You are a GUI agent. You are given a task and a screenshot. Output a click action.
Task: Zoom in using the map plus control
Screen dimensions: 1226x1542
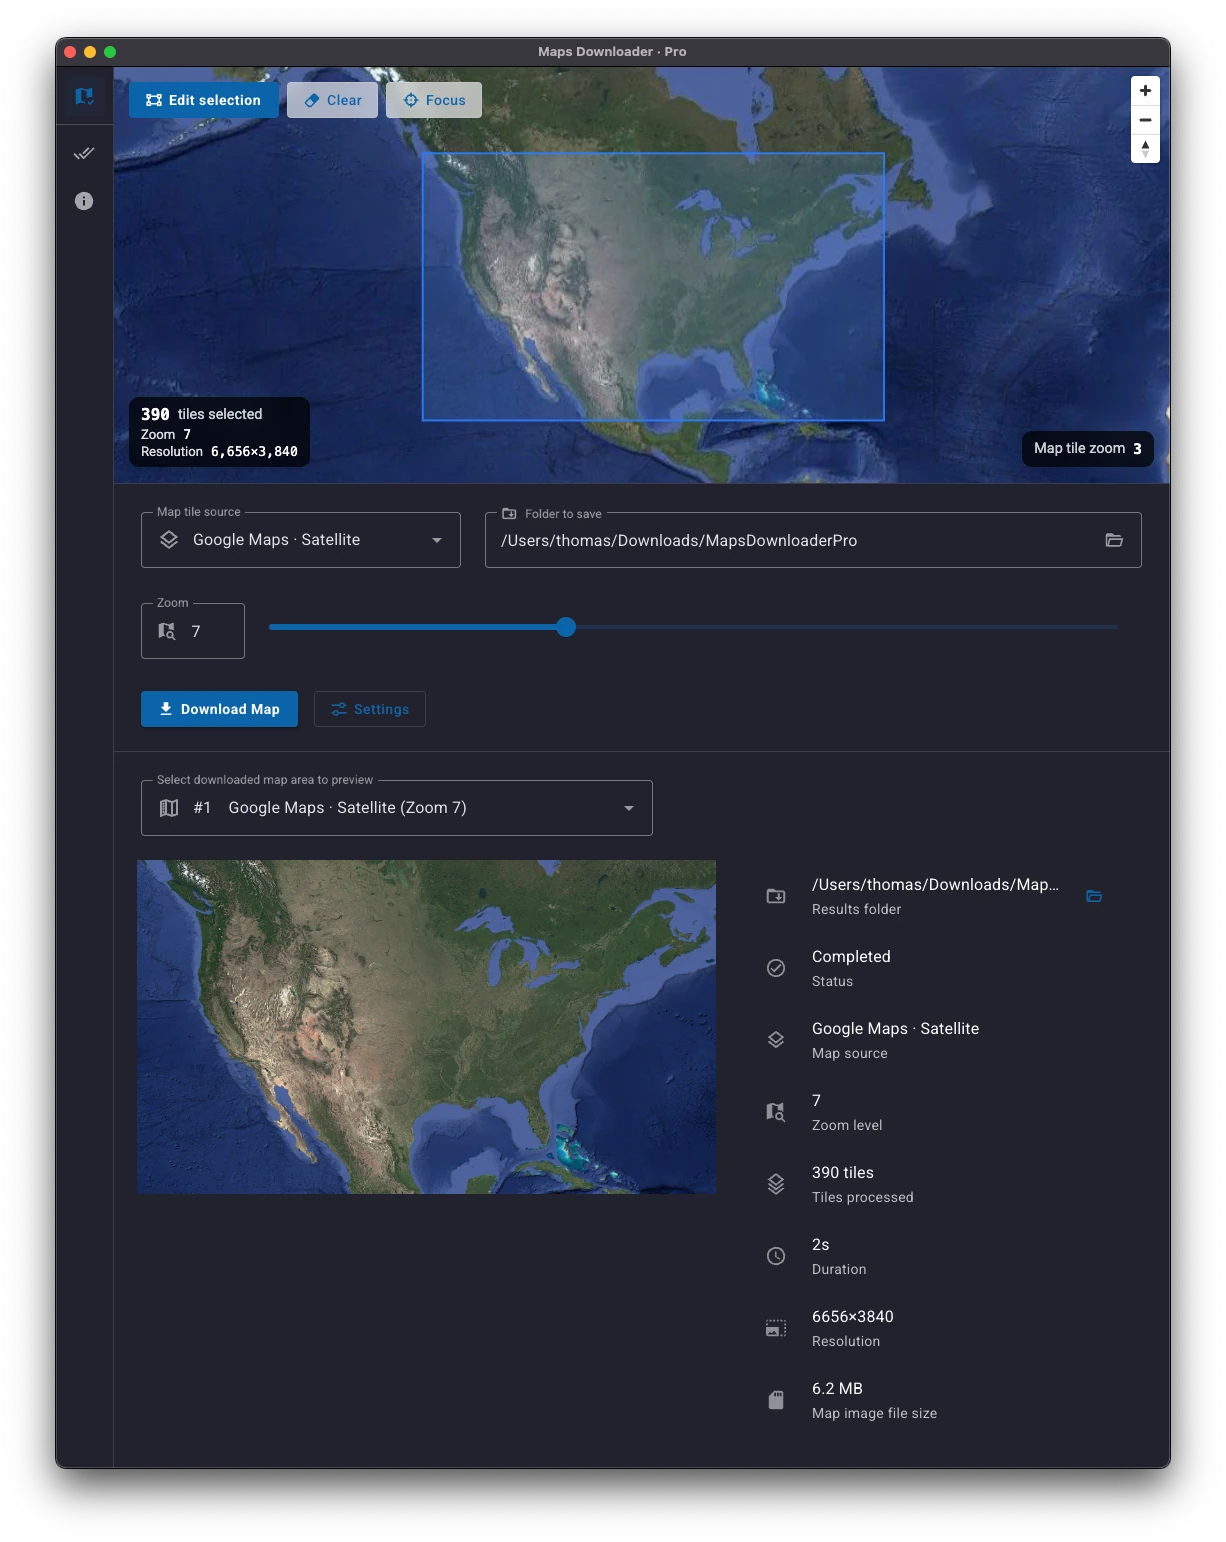click(1145, 90)
